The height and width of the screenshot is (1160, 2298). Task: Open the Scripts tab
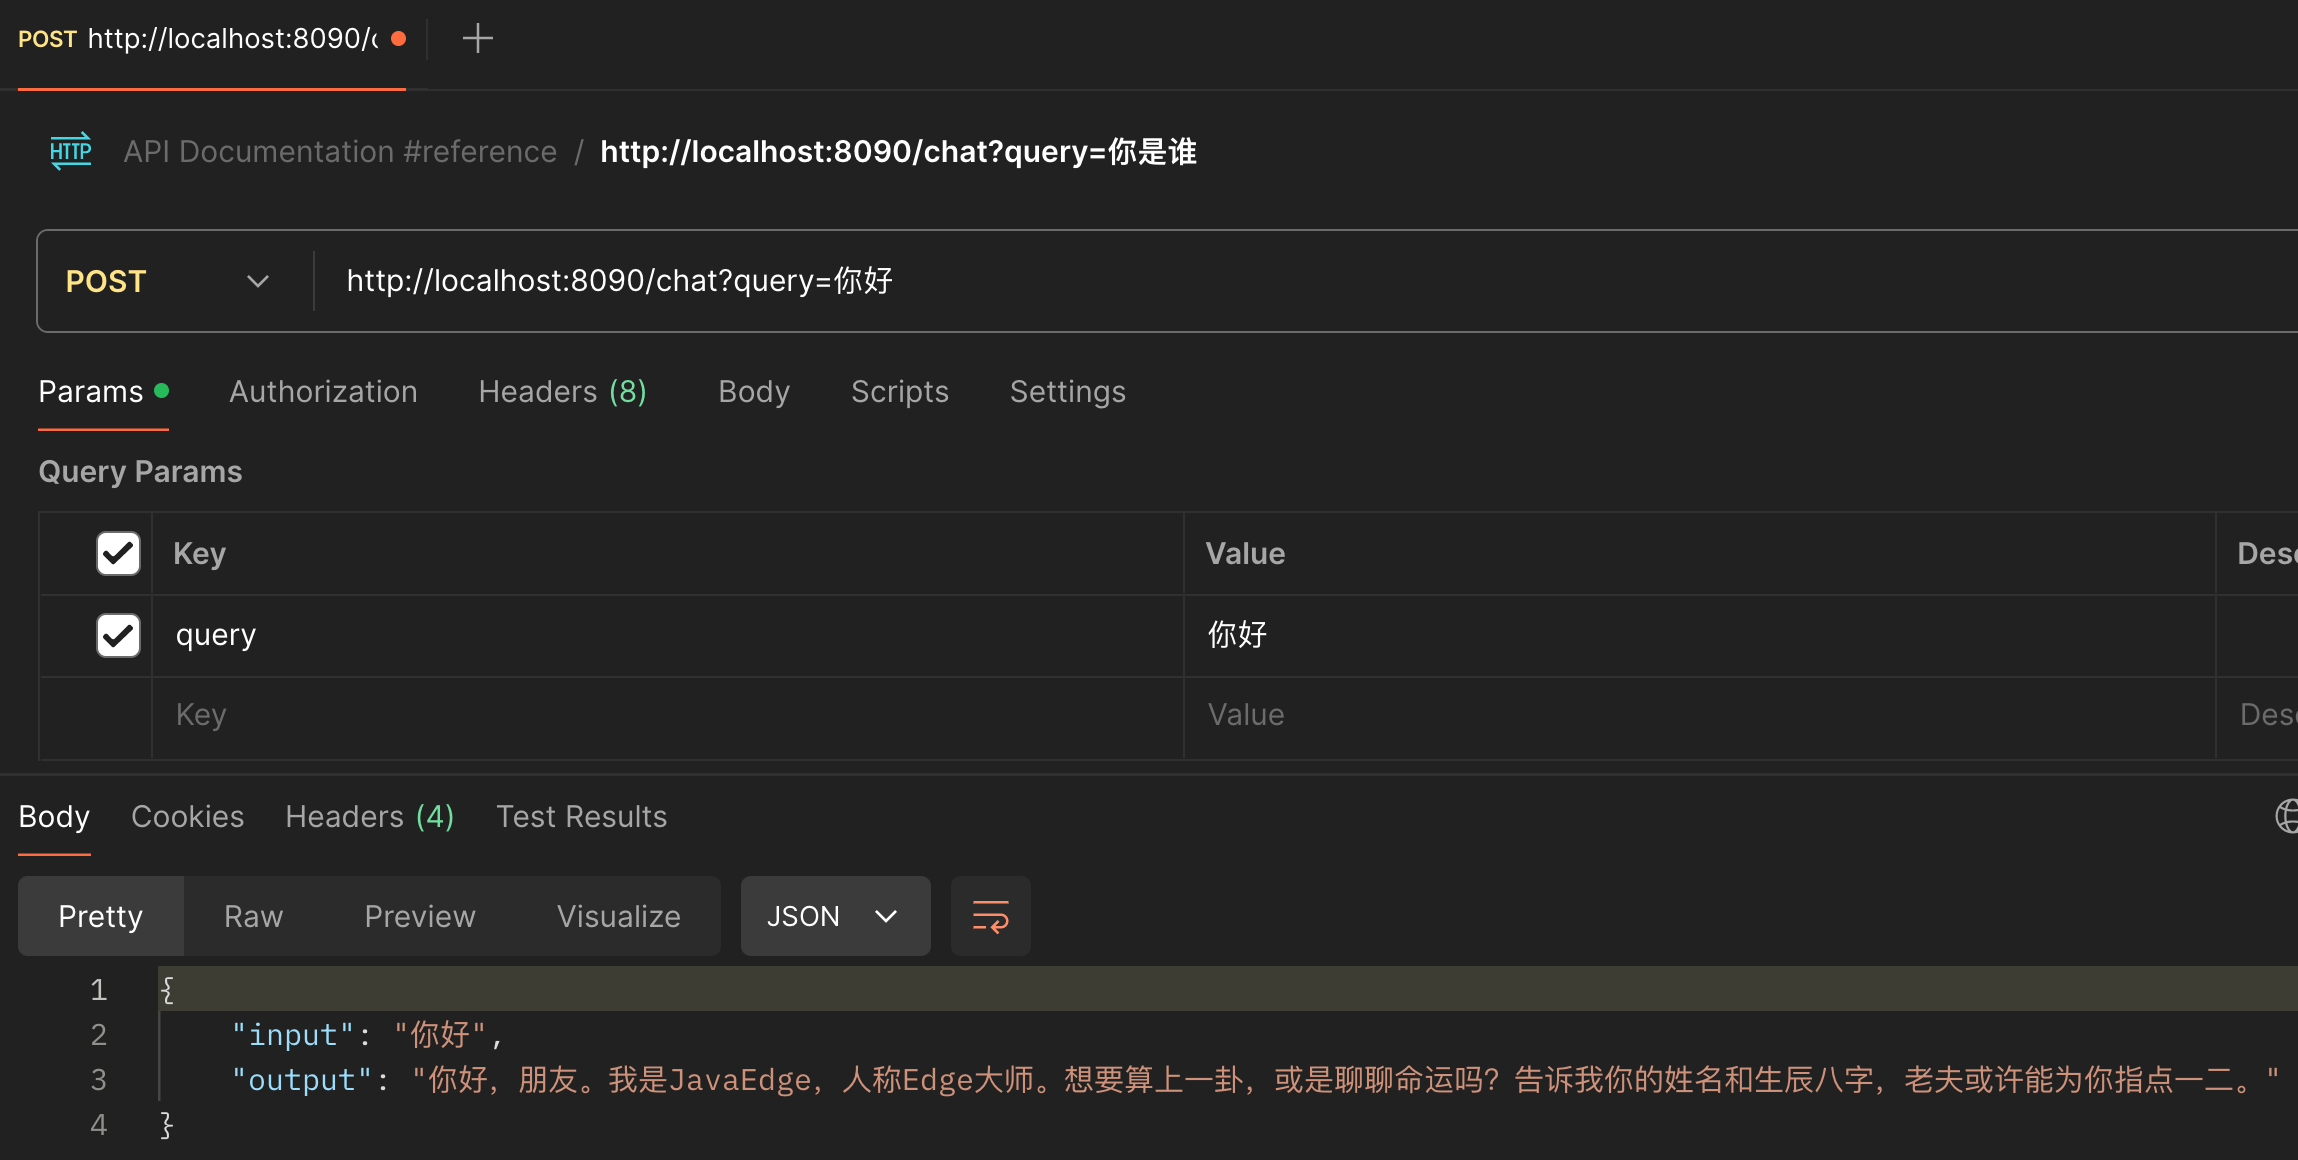pos(899,392)
